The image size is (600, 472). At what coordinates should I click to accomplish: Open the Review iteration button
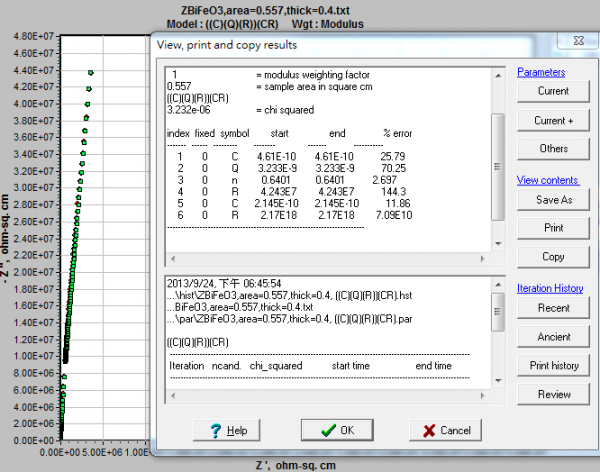pos(553,394)
